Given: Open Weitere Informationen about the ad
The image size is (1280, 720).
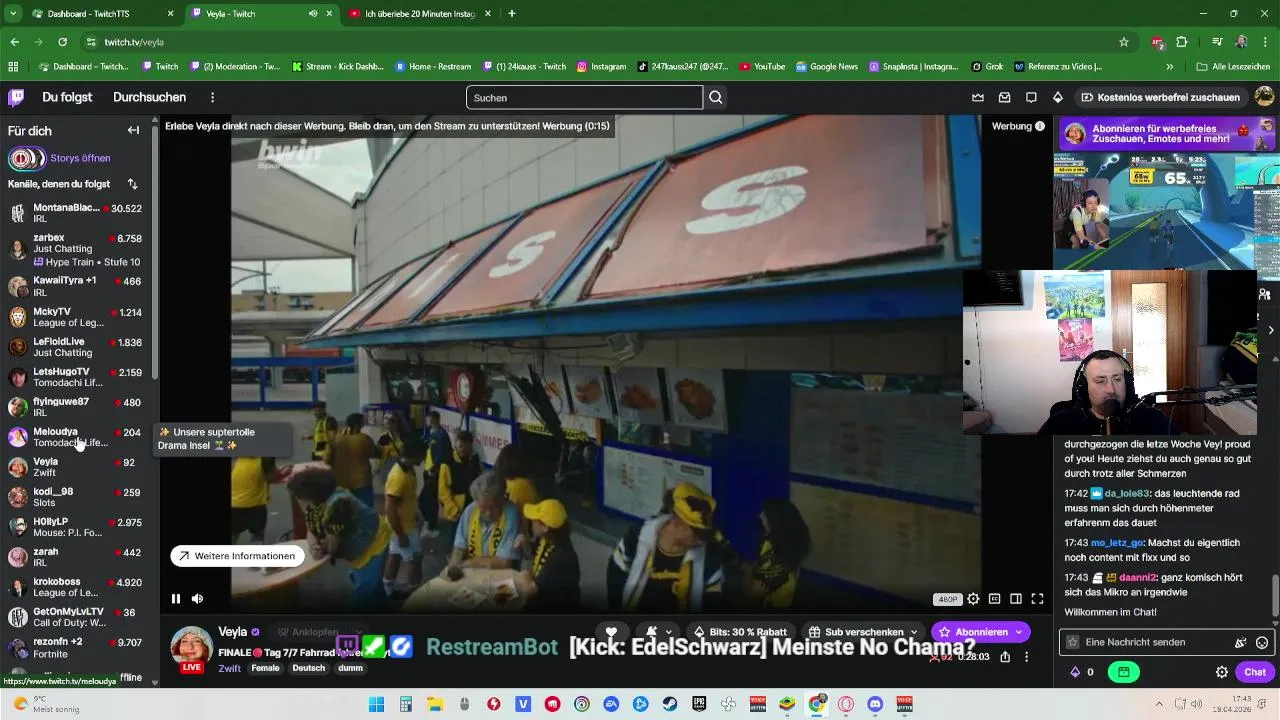Looking at the screenshot, I should (238, 556).
